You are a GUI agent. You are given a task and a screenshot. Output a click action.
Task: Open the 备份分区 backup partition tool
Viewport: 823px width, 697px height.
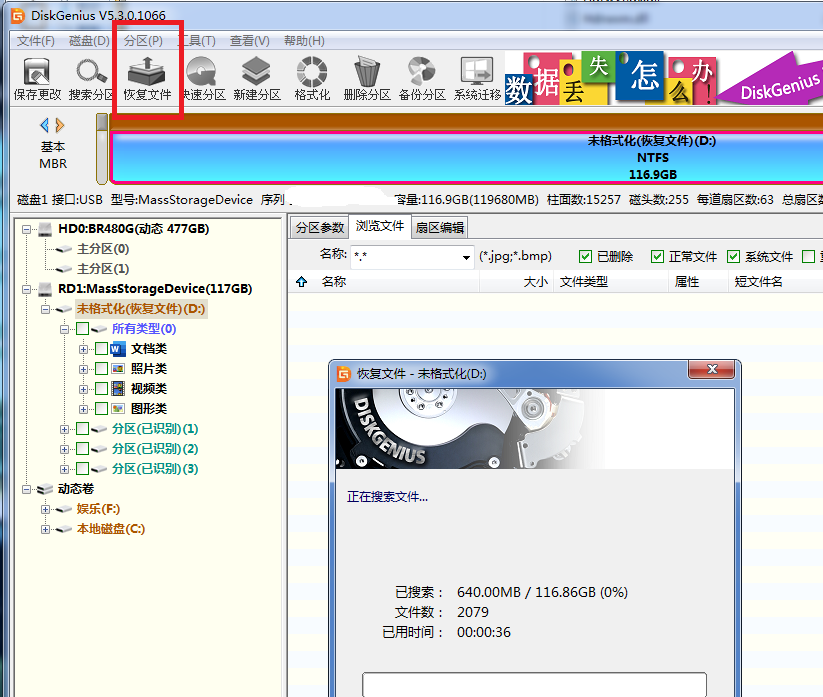[x=422, y=79]
